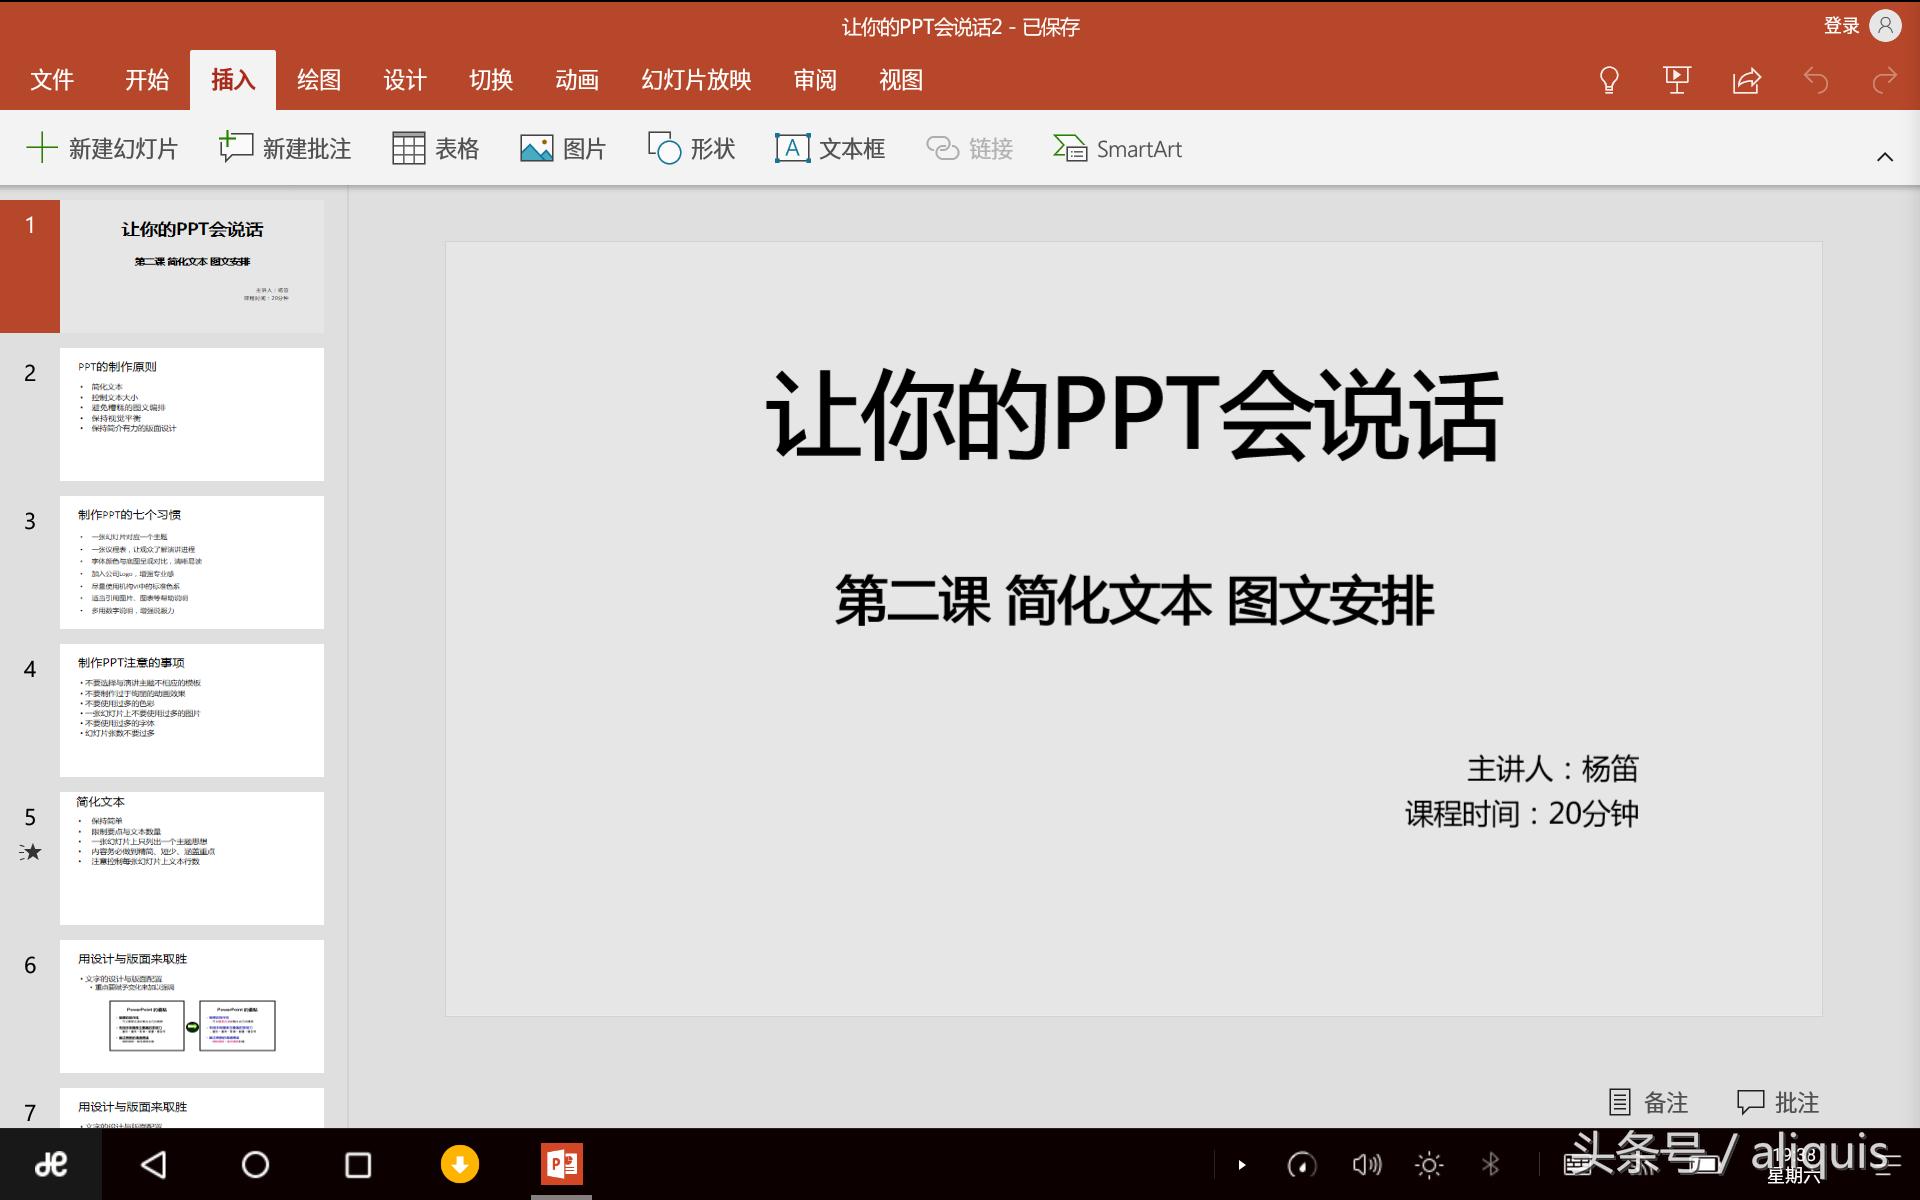Click the New Slide (新建幻灯片) plus icon

tap(42, 148)
